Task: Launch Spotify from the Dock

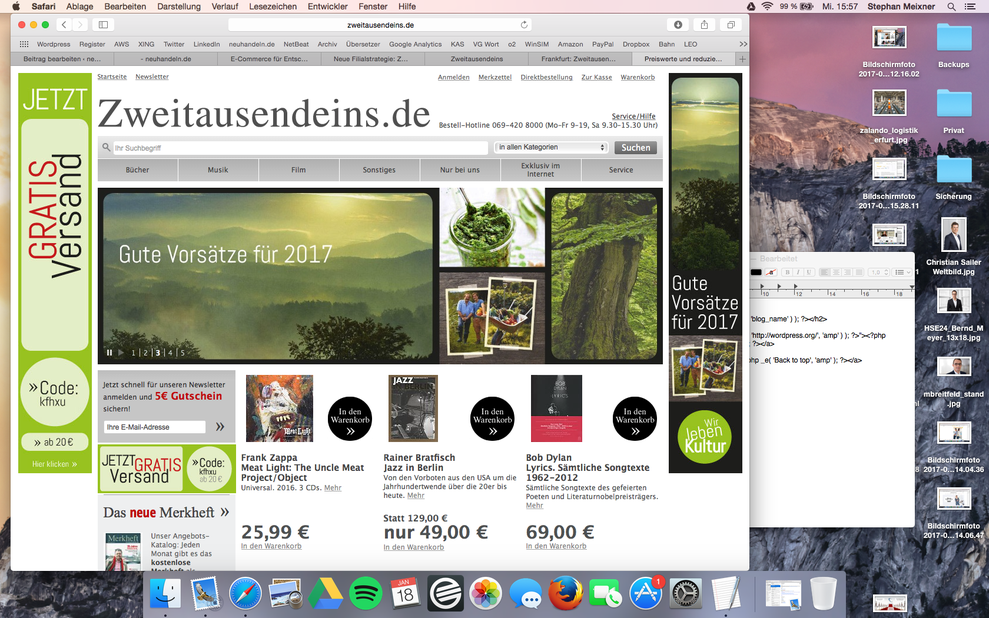Action: (x=366, y=593)
